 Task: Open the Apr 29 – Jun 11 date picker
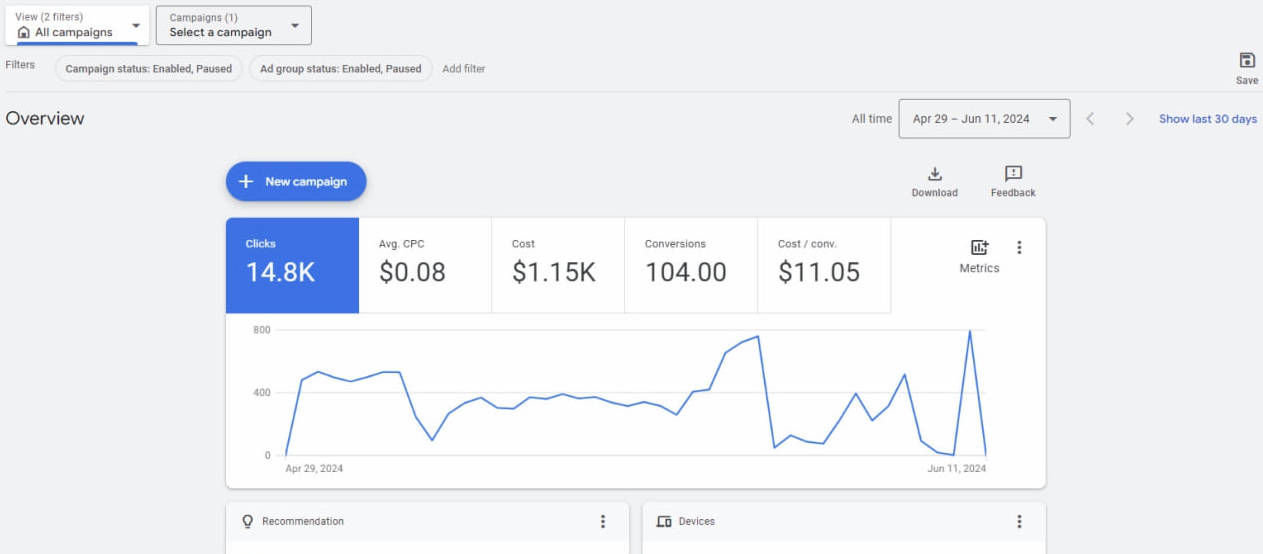tap(983, 119)
